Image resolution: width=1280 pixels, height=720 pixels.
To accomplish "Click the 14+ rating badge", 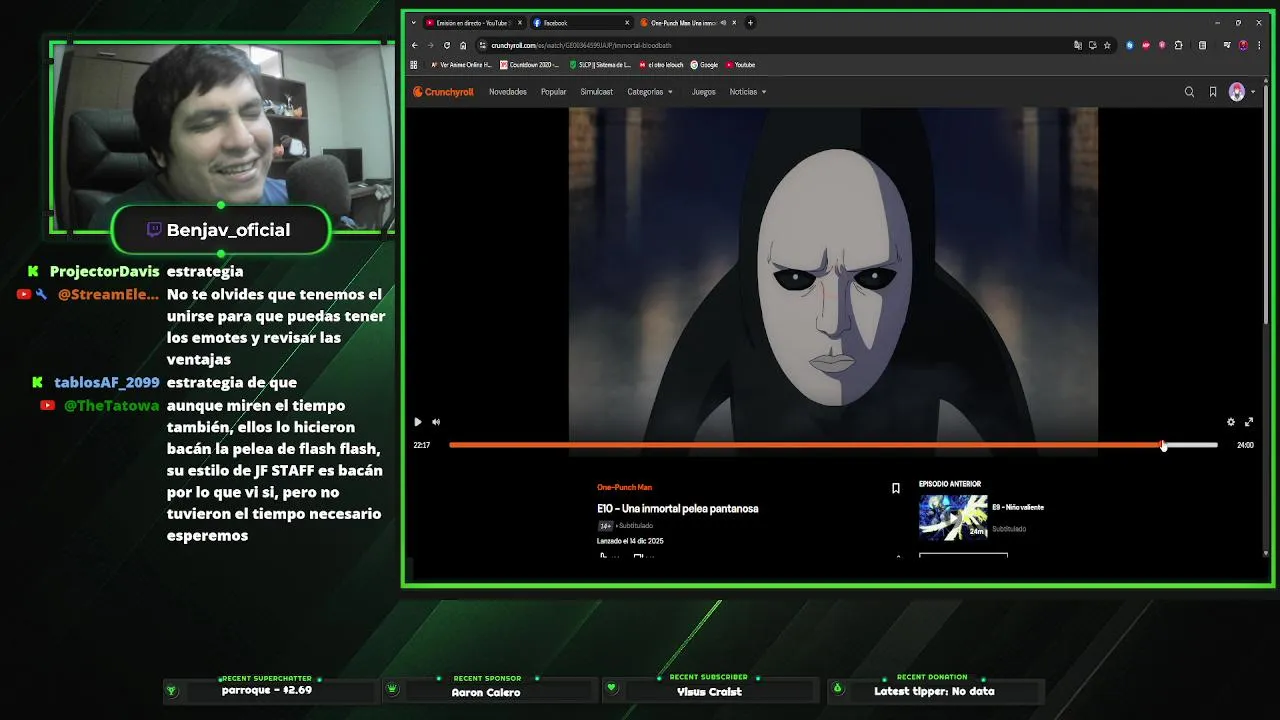I will (605, 525).
